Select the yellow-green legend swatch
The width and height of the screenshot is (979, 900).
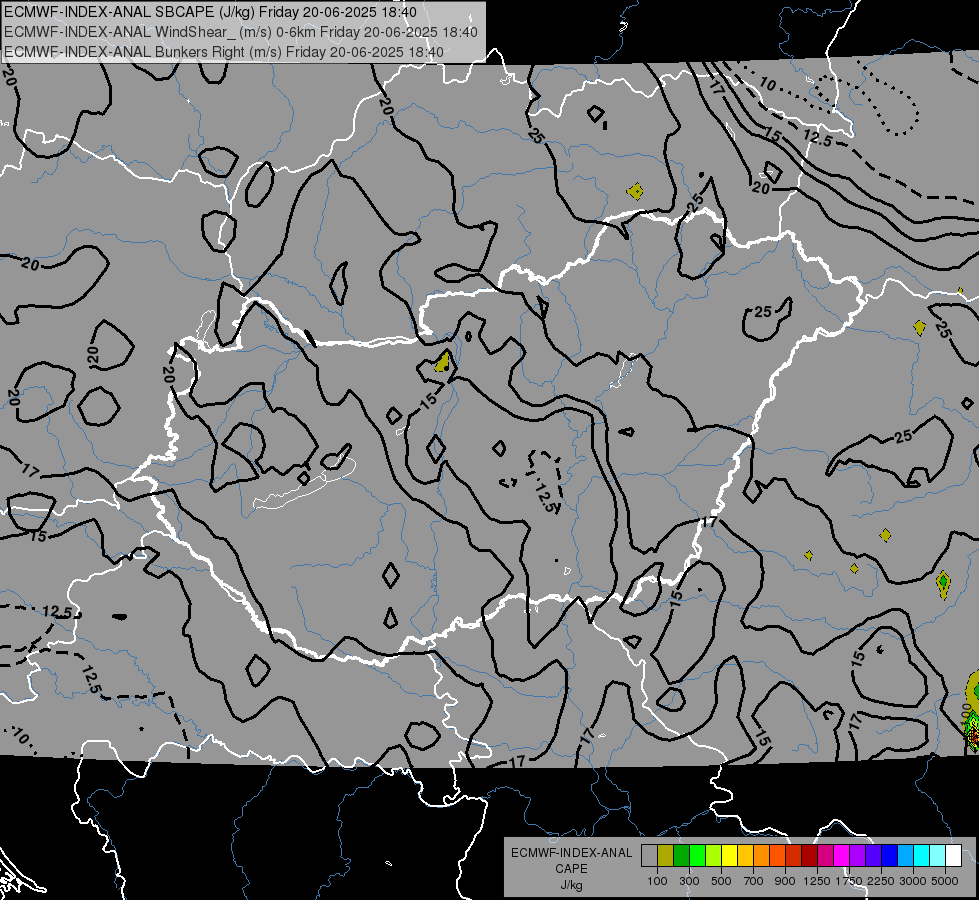[x=713, y=856]
